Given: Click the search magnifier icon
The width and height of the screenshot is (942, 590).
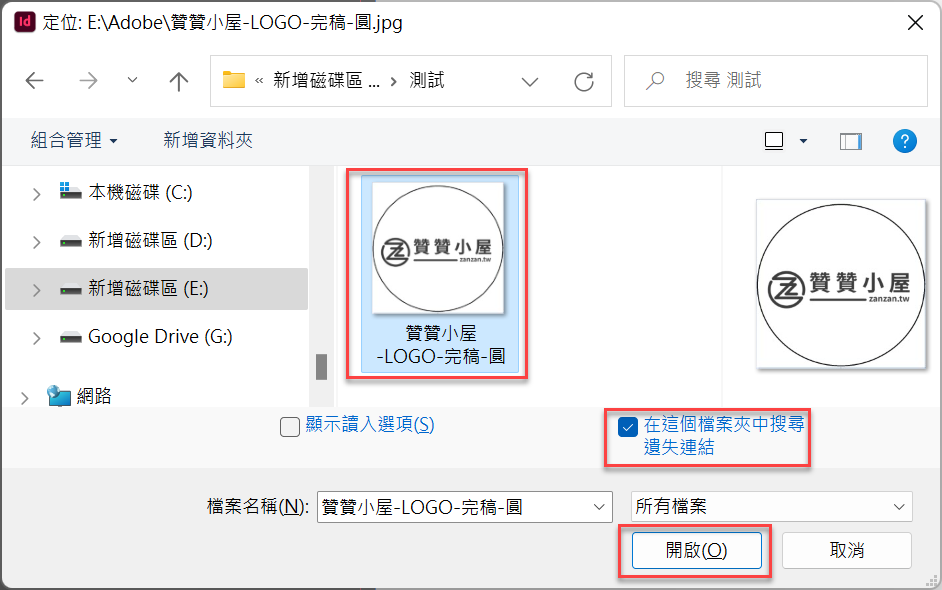Looking at the screenshot, I should (x=655, y=81).
